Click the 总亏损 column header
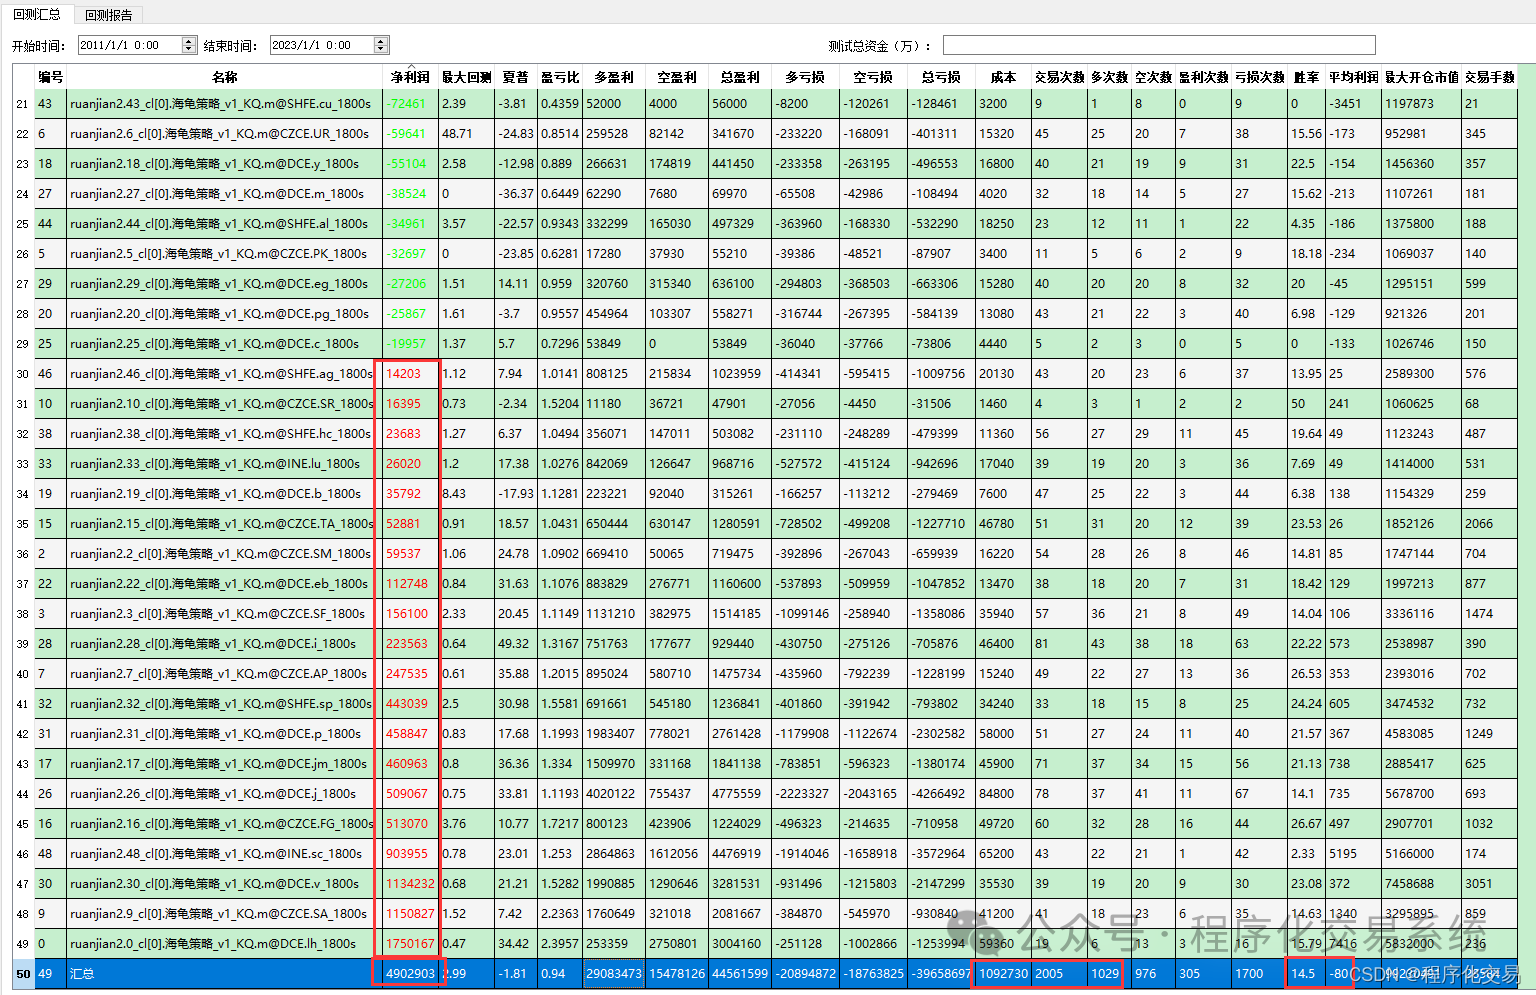The height and width of the screenshot is (995, 1536). tap(941, 77)
